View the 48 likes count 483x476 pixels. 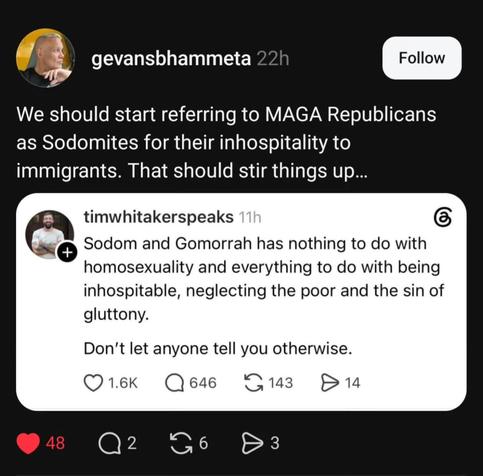[x=55, y=443]
